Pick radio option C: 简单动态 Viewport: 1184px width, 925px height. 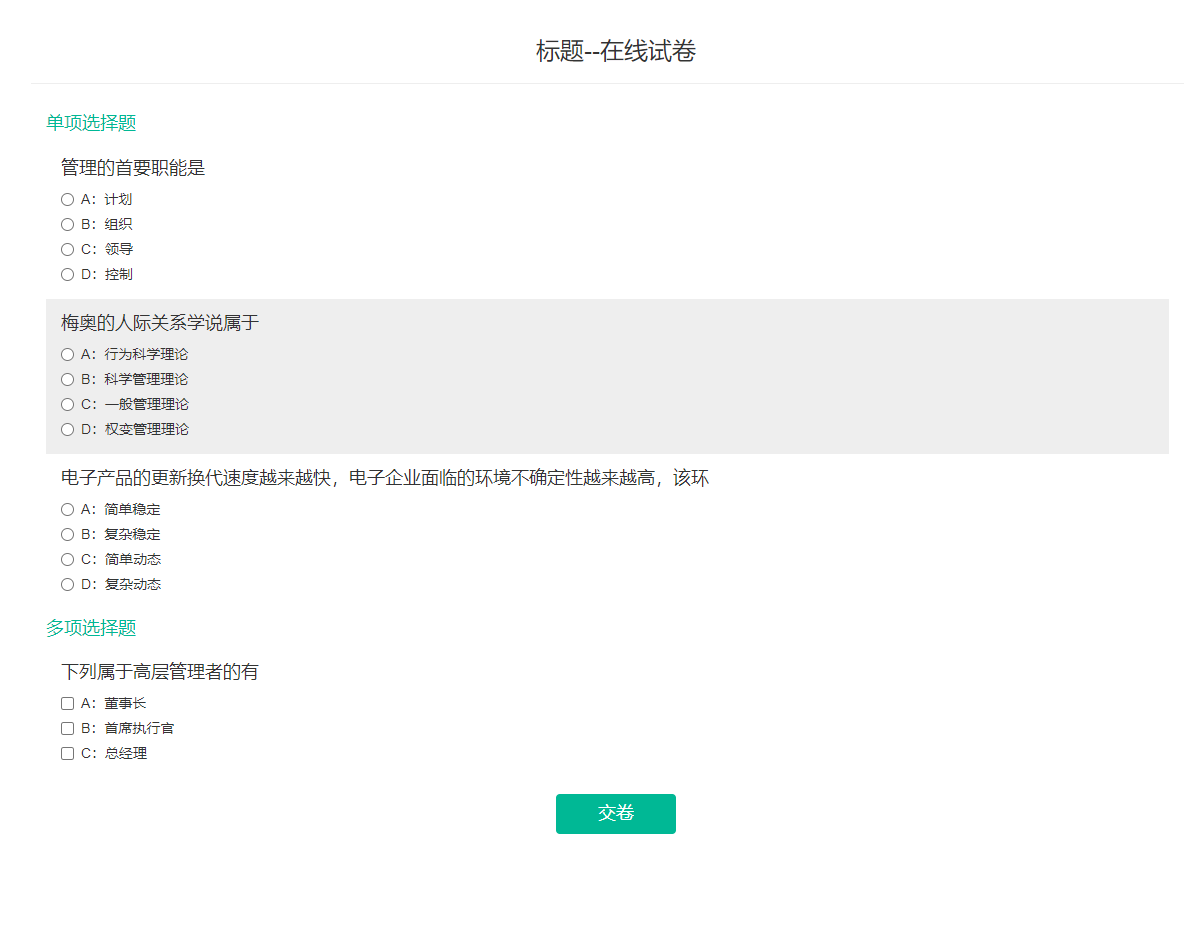coord(67,559)
